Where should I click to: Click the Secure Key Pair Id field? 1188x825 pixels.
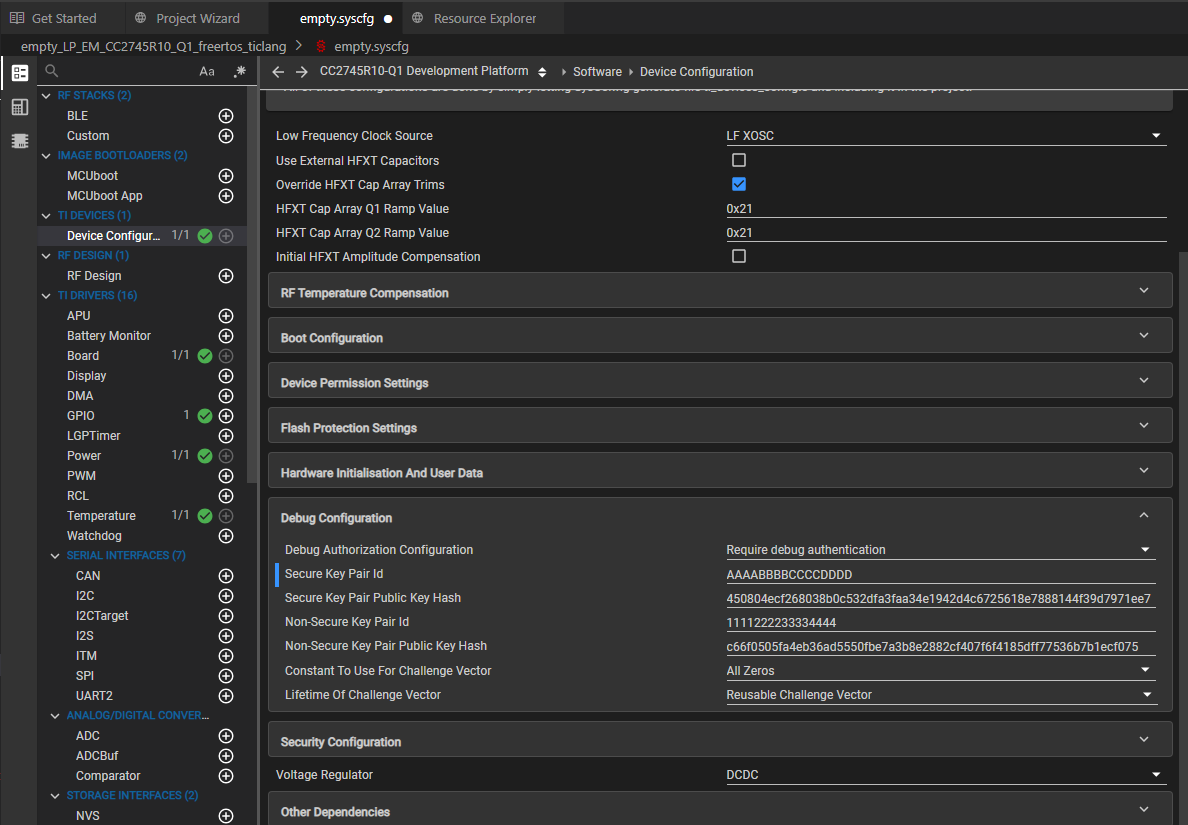tap(940, 574)
